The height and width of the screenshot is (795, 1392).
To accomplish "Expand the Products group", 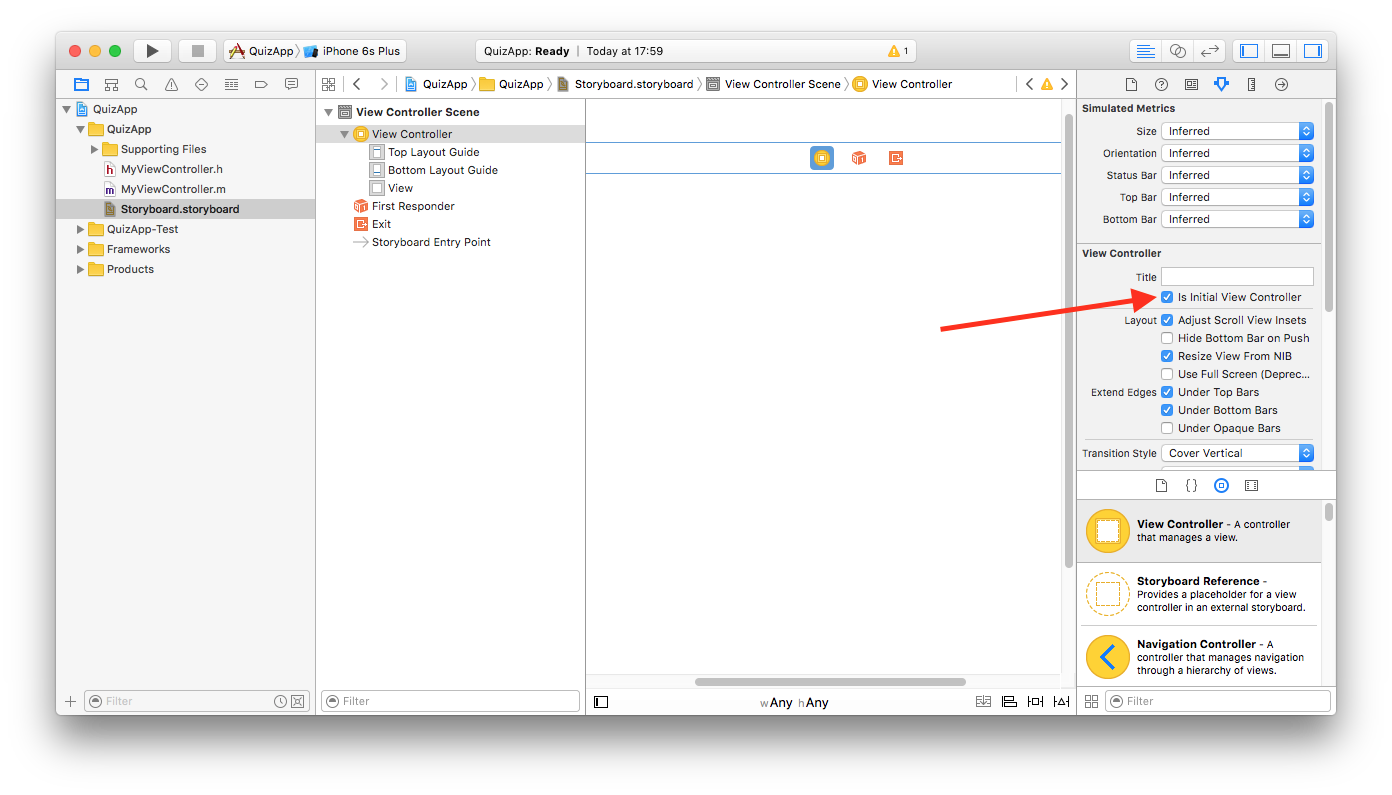I will (81, 269).
